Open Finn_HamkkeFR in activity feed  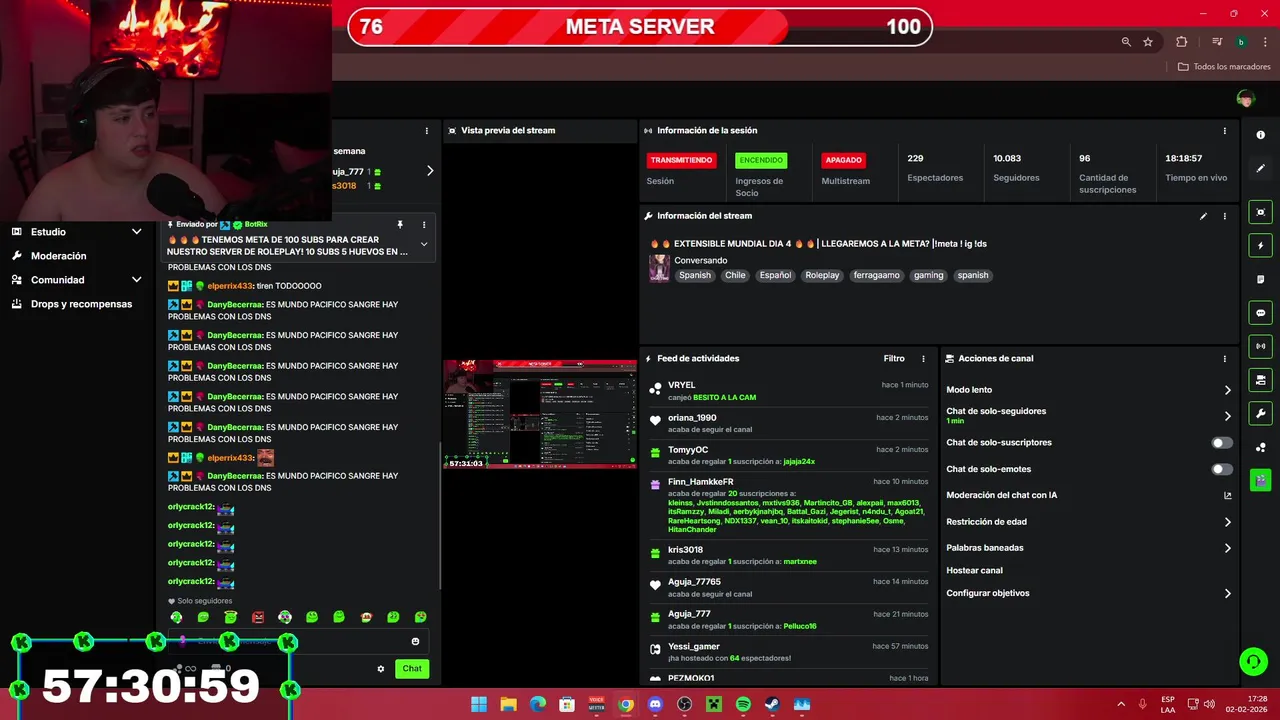coord(700,482)
